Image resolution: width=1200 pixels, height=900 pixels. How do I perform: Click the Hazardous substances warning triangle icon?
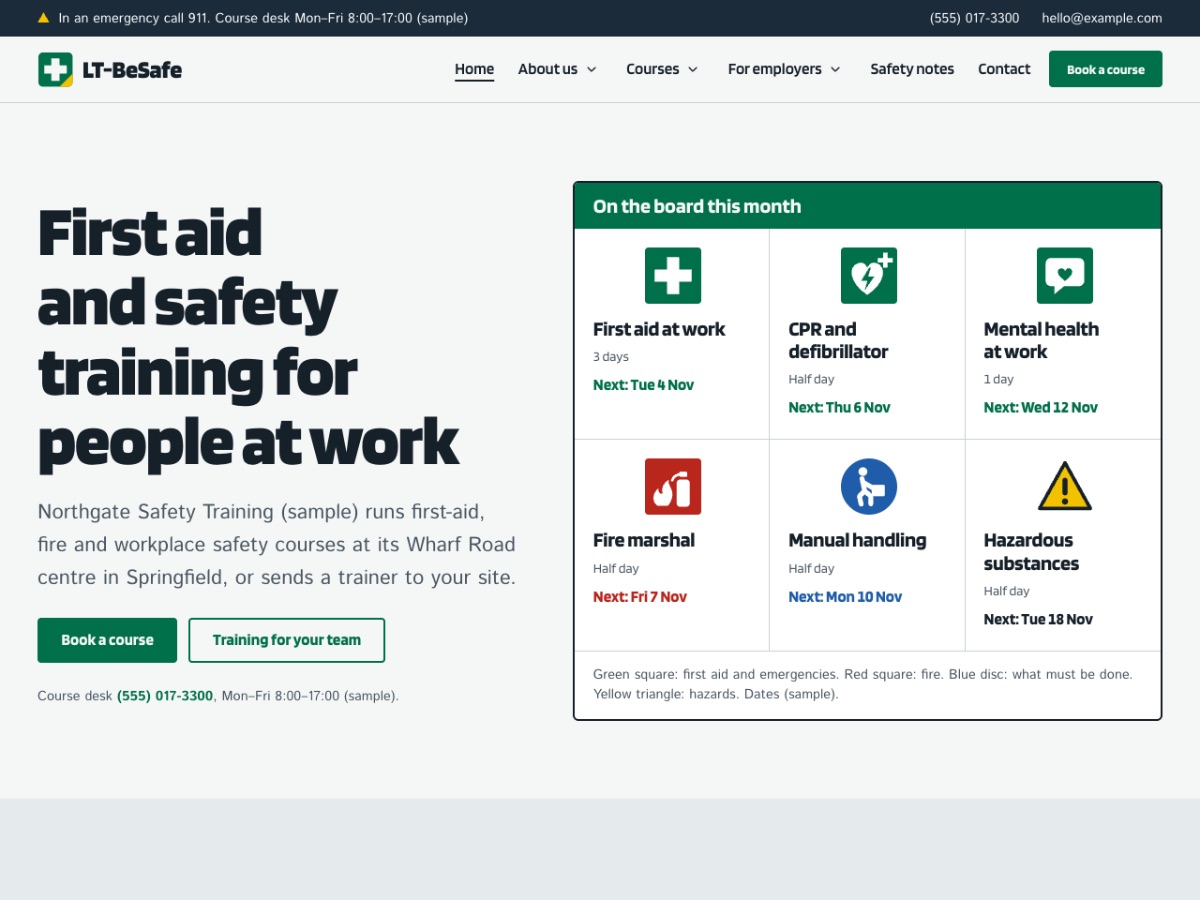(x=1065, y=487)
